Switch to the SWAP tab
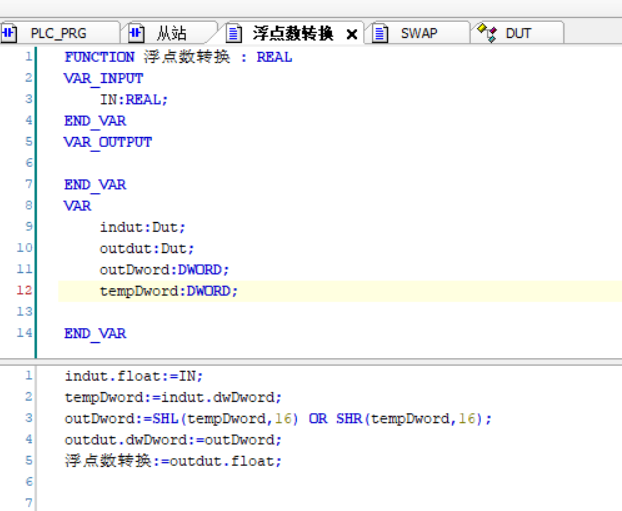This screenshot has width=622, height=511. pos(419,33)
